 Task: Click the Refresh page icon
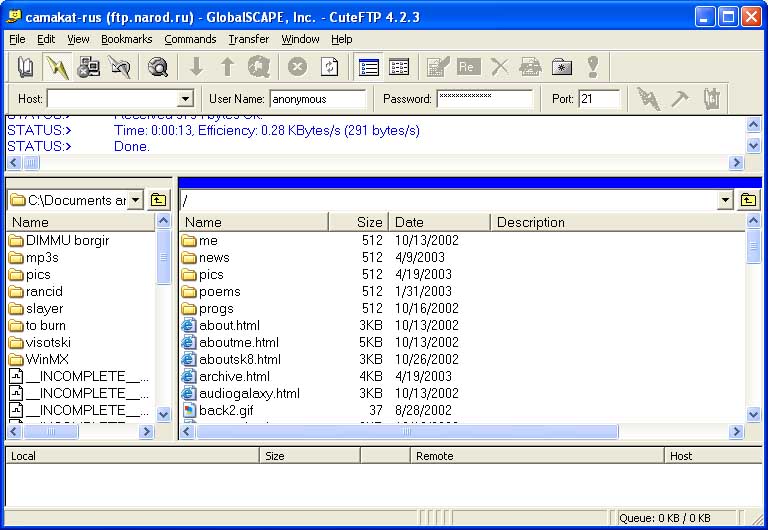[x=329, y=67]
